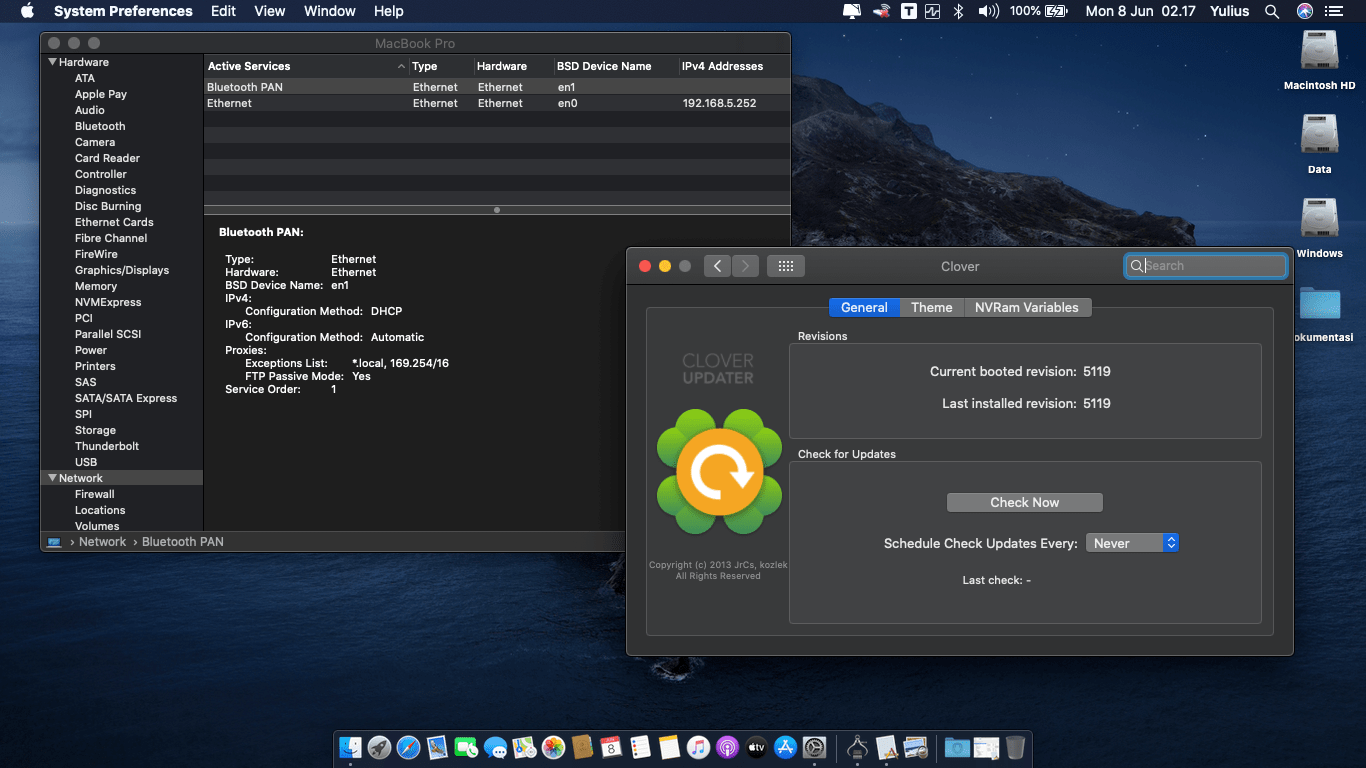Toggle sort order on Active Services column

click(x=307, y=66)
